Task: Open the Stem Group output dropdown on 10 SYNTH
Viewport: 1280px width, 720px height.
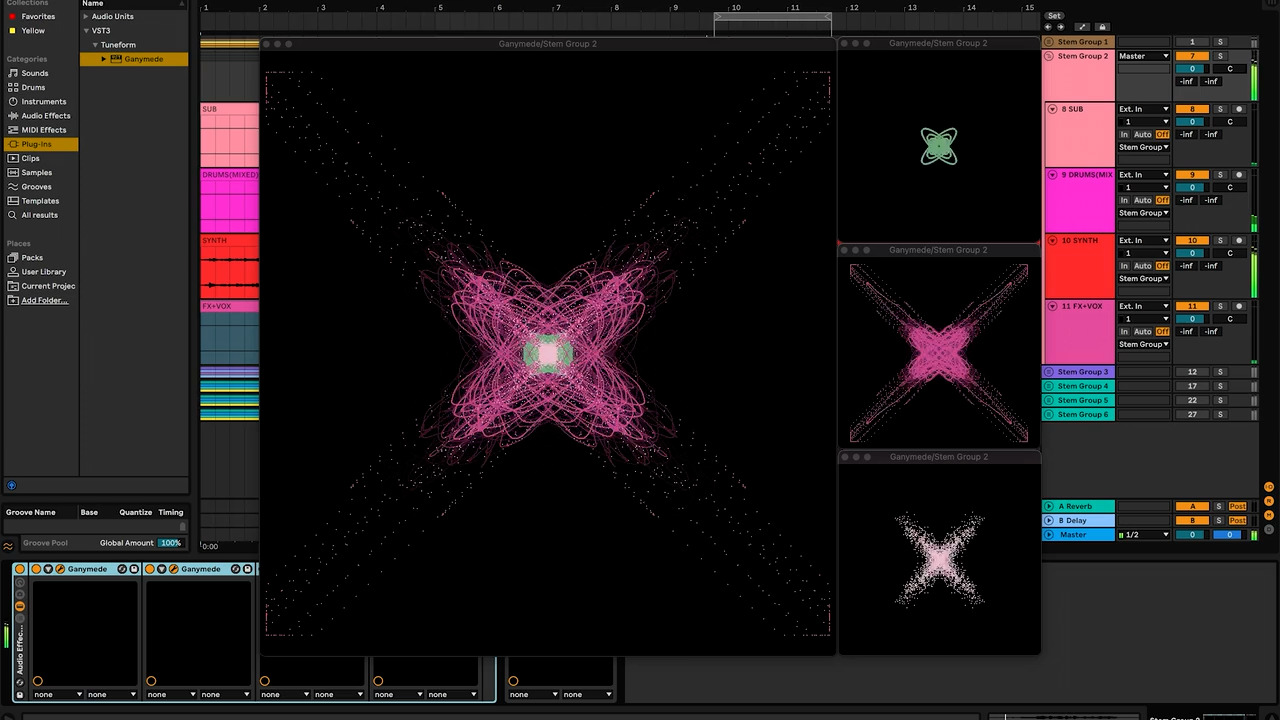Action: (x=1143, y=279)
